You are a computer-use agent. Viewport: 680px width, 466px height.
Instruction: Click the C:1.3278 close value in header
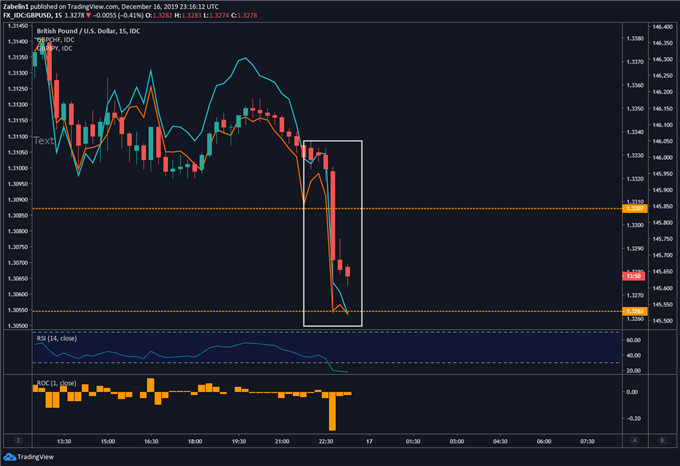click(244, 15)
